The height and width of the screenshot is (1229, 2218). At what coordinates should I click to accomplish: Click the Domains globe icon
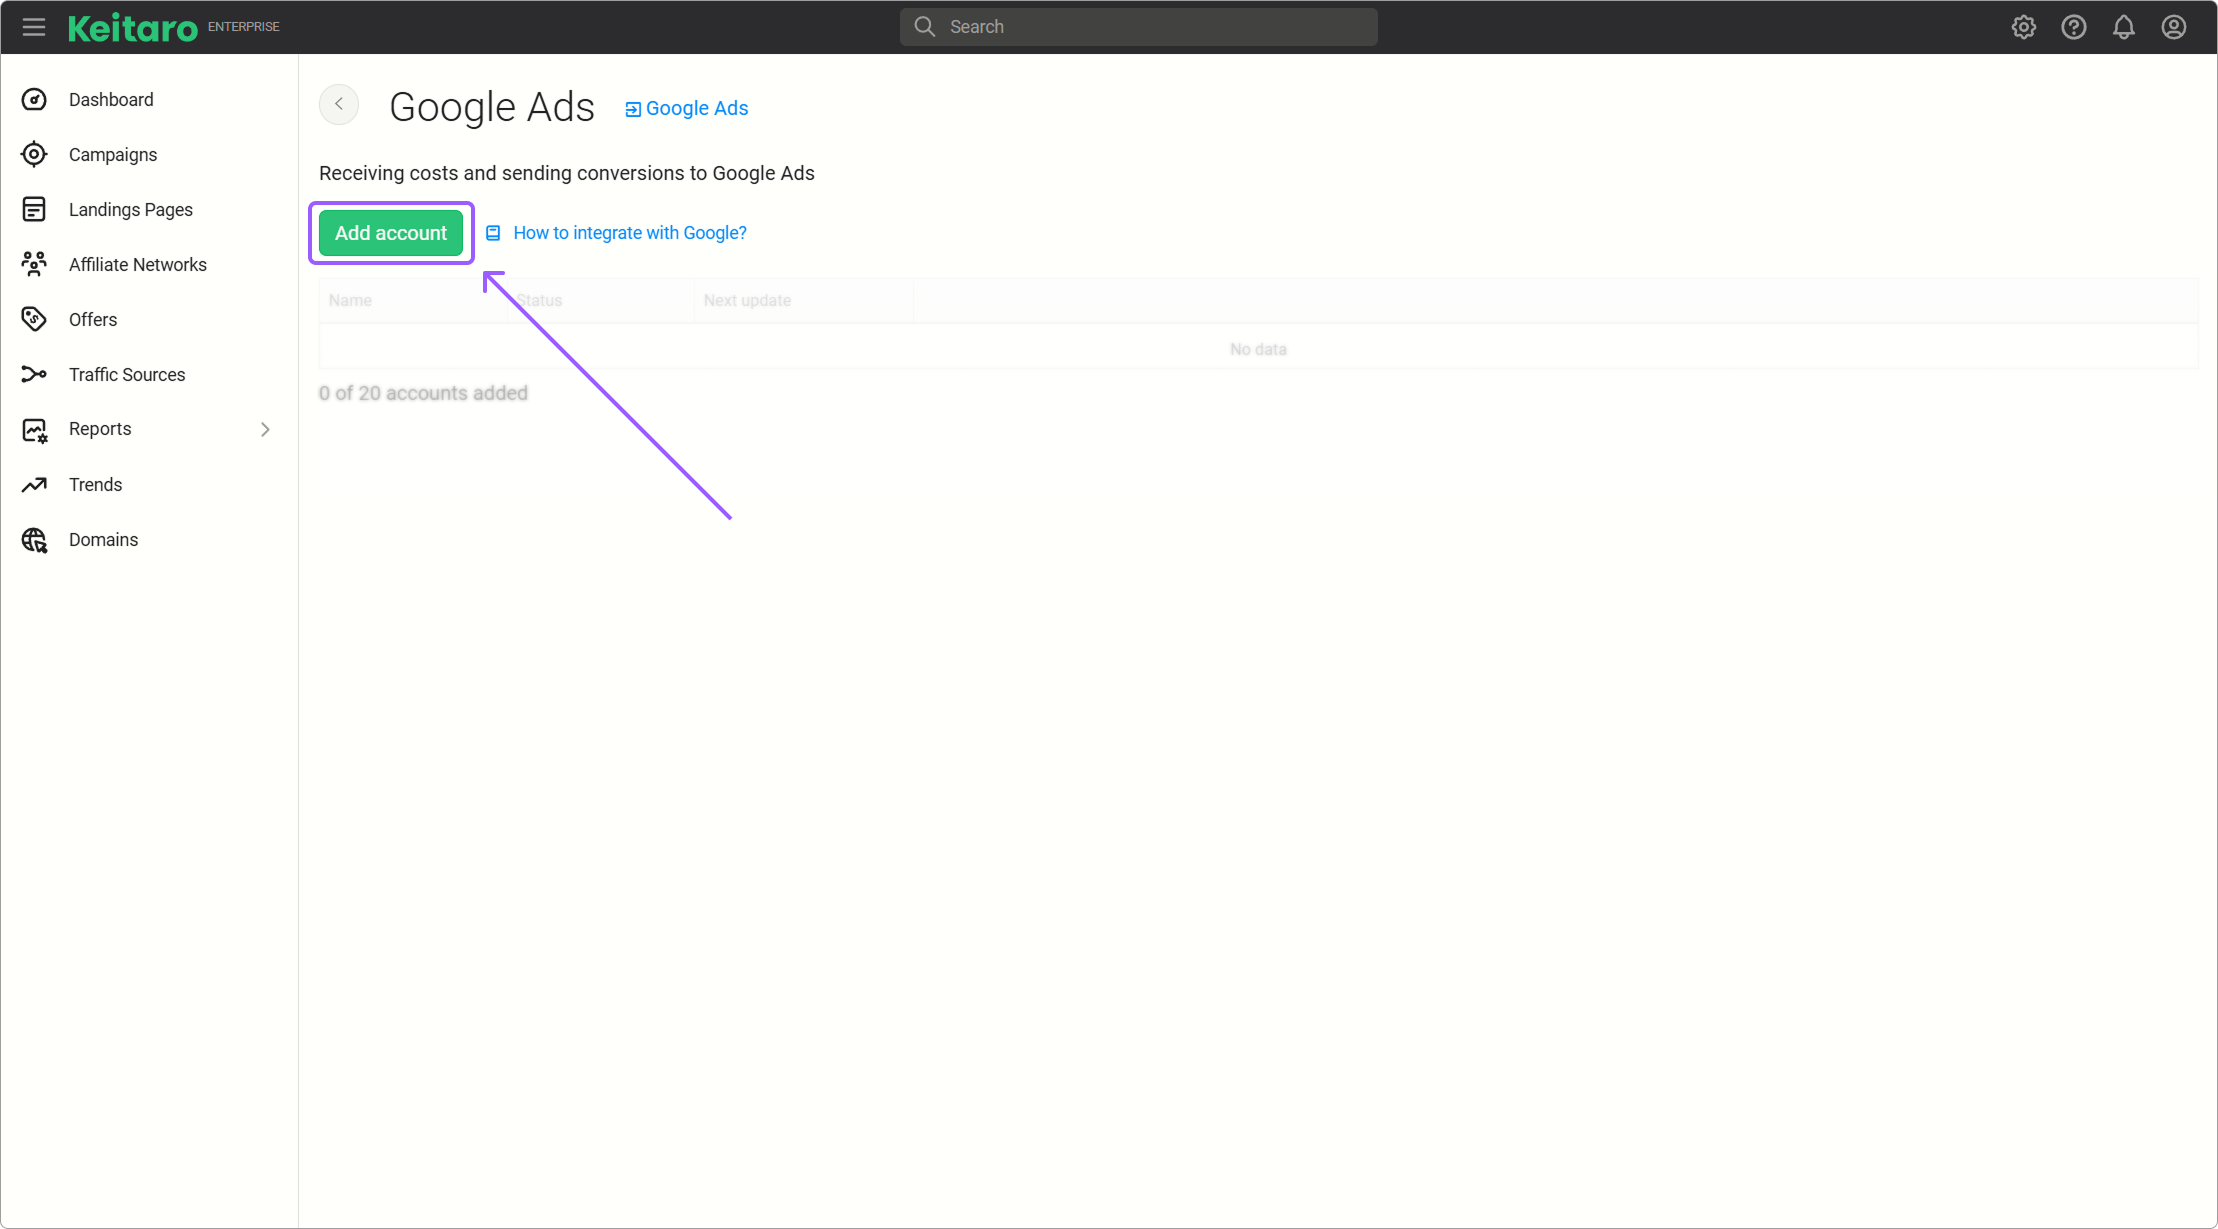point(34,540)
